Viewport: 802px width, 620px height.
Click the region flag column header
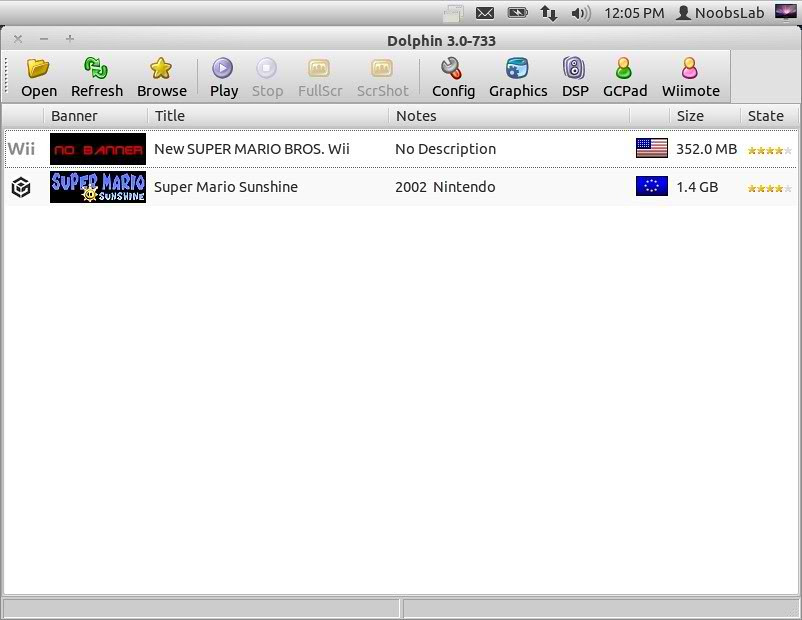650,116
